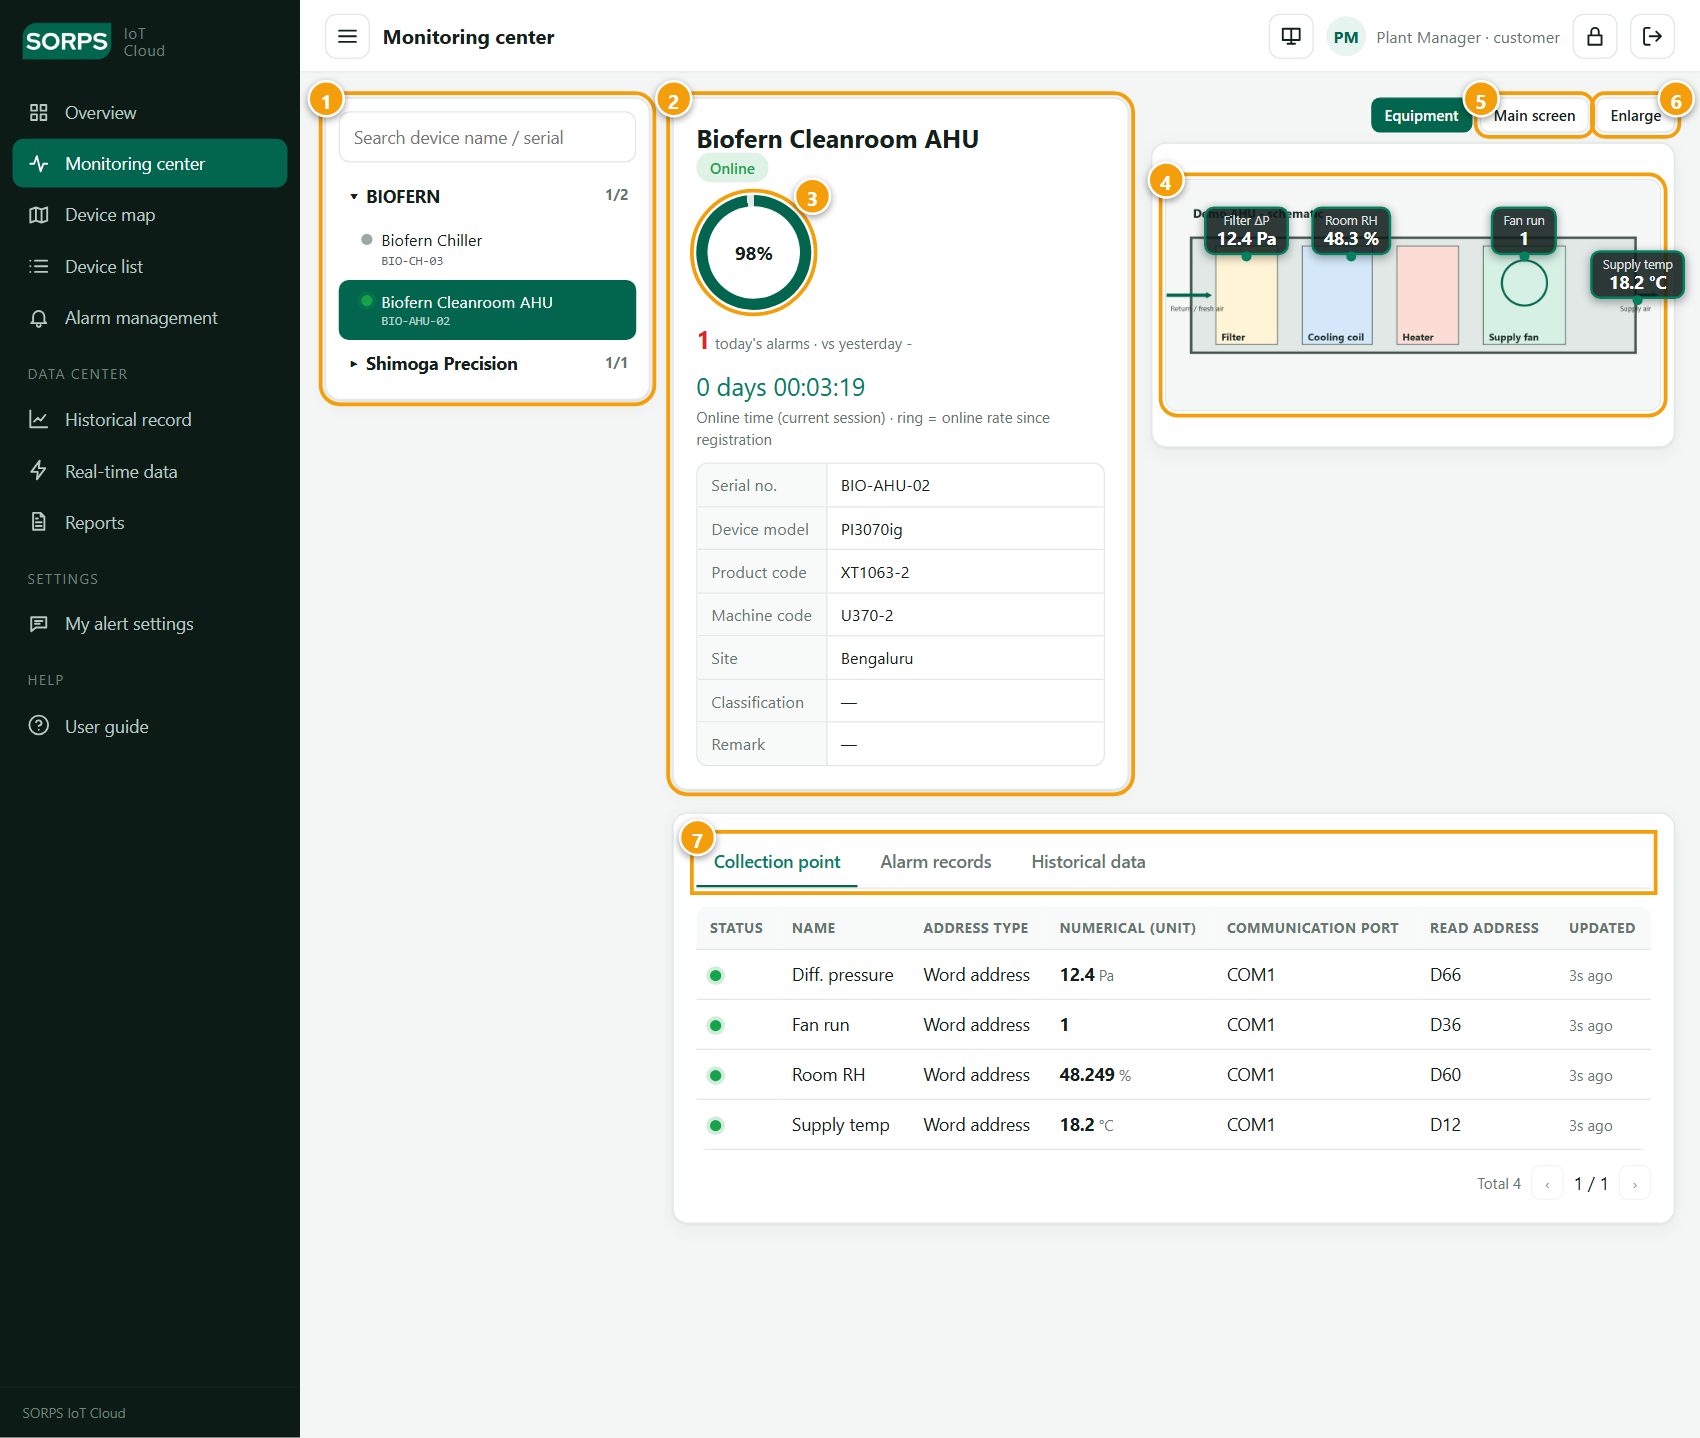The image size is (1700, 1438).
Task: Select Biofern Cleanroom AHU device
Action: pyautogui.click(x=487, y=310)
